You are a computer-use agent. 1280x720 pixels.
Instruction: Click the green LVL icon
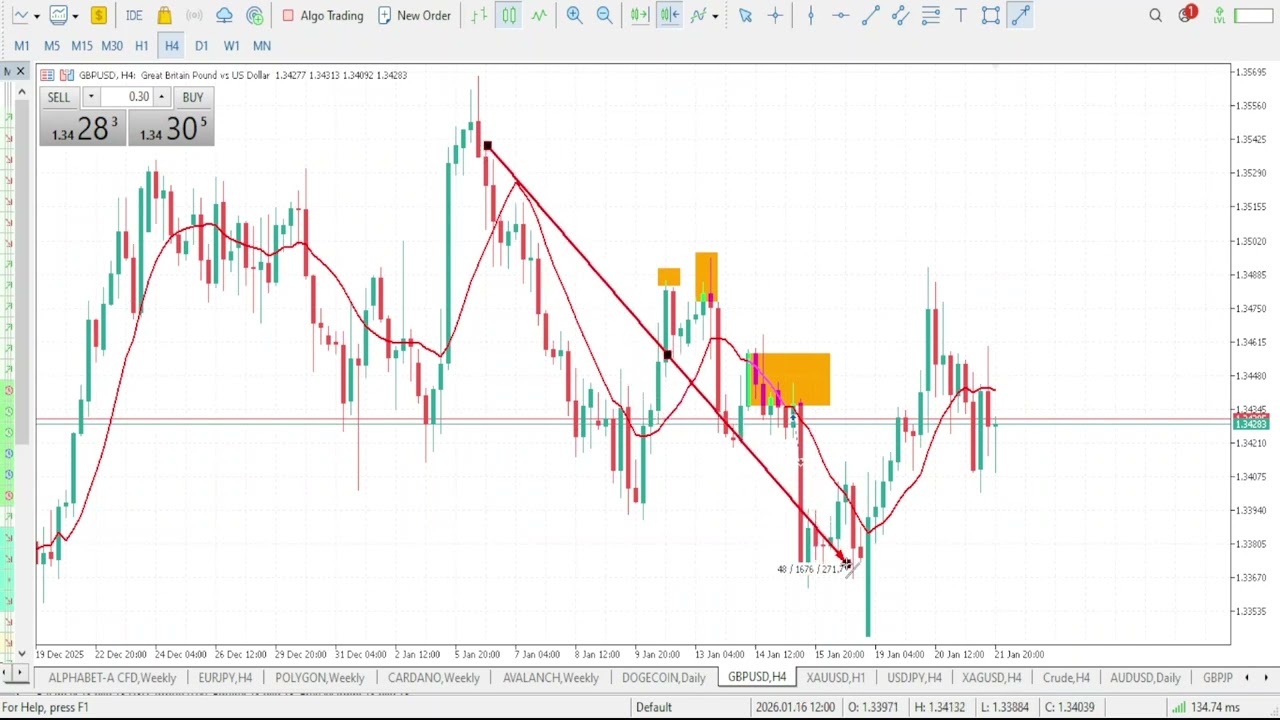click(x=1219, y=15)
